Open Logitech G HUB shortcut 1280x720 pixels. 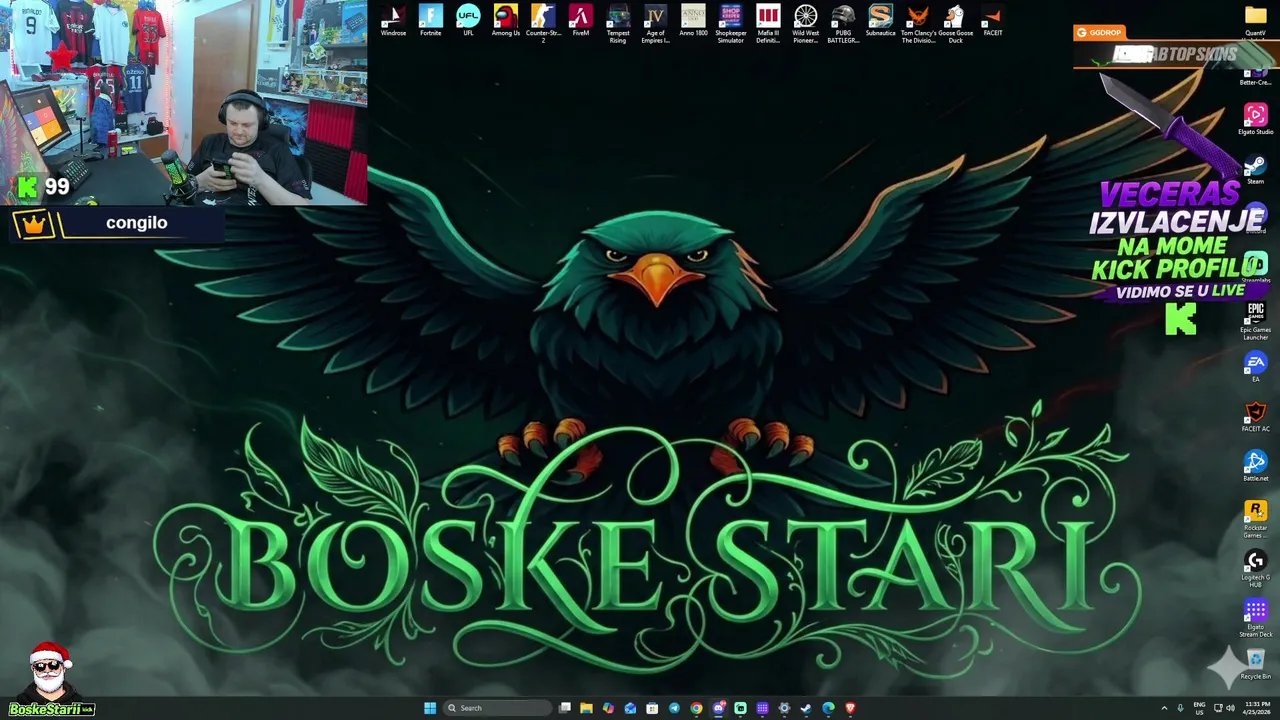(x=1255, y=567)
